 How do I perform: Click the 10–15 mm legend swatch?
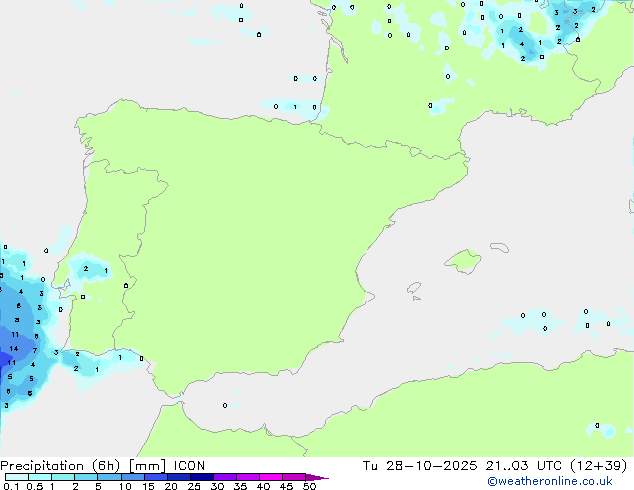point(132,477)
